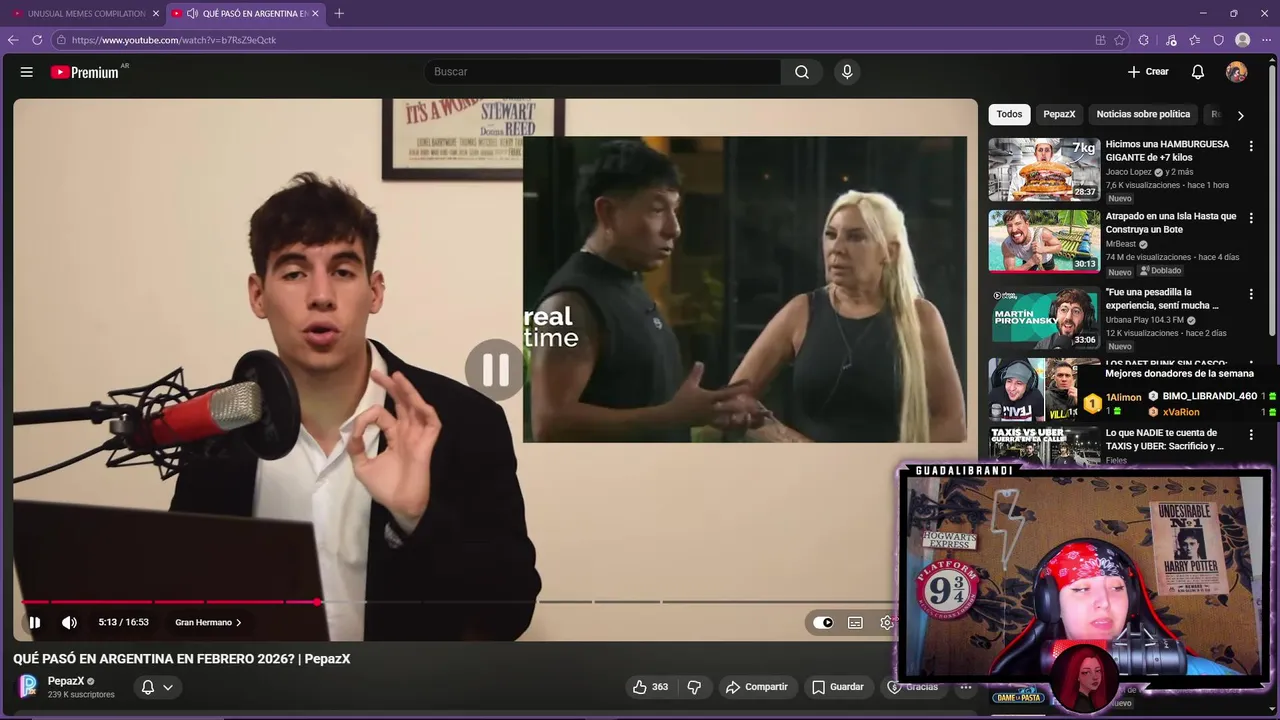The height and width of the screenshot is (720, 1280).
Task: Open browser profile avatar icon
Action: click(1243, 40)
